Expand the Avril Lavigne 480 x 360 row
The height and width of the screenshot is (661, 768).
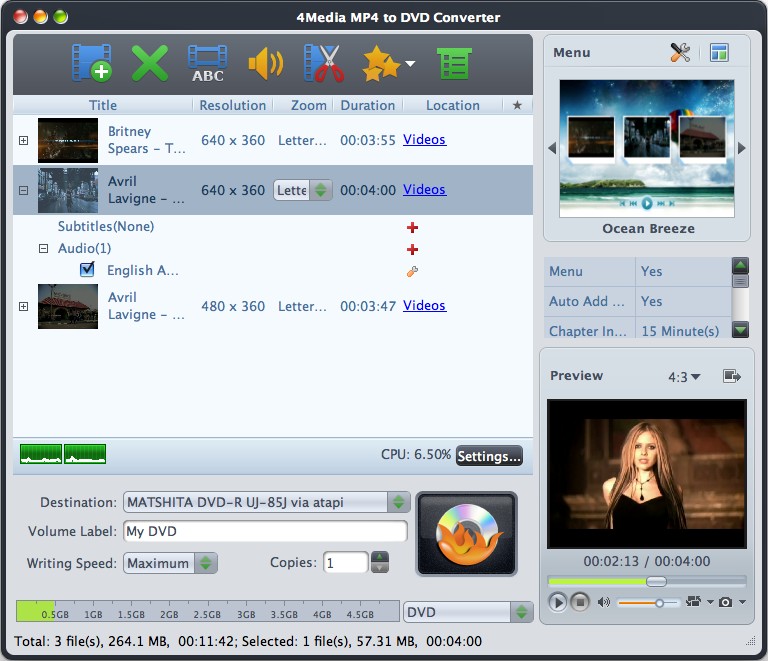[24, 307]
